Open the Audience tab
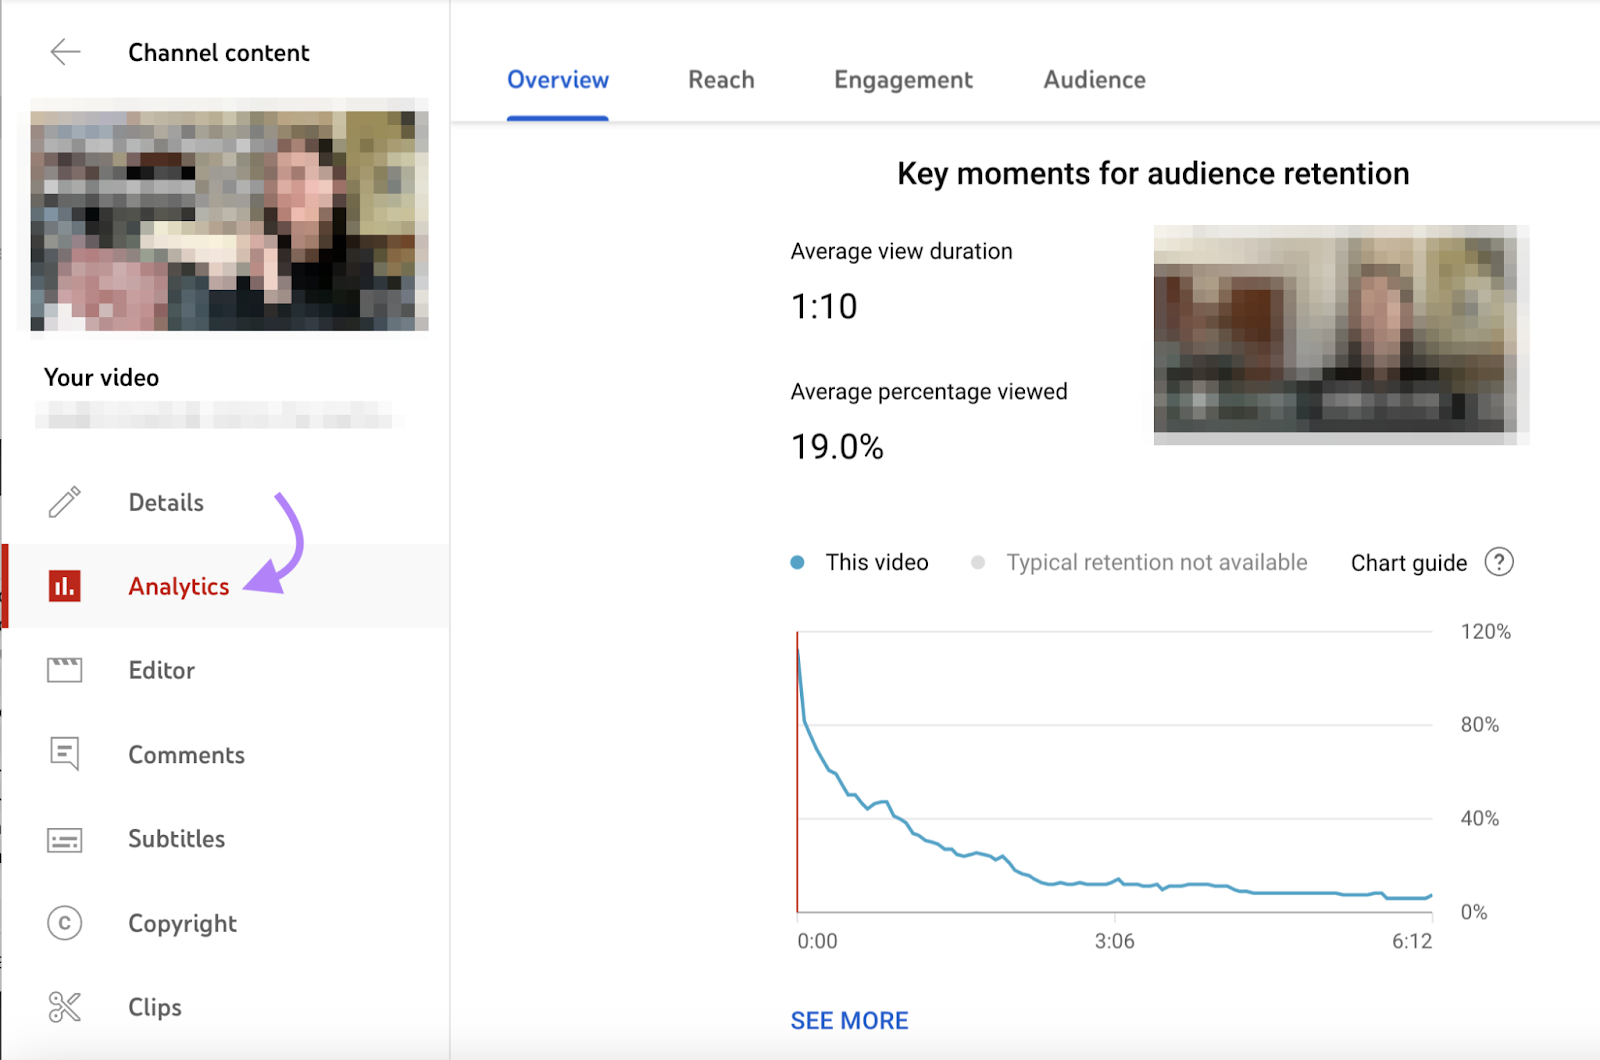Image resolution: width=1600 pixels, height=1060 pixels. point(1094,79)
